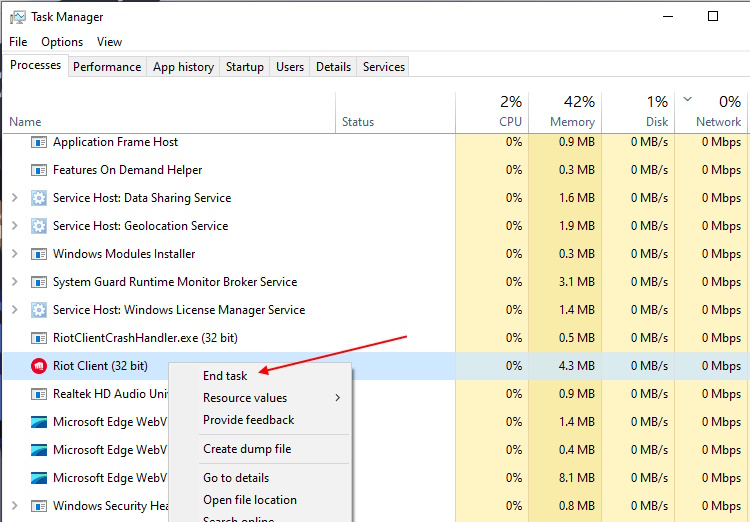Choose End task from context menu

coord(225,376)
